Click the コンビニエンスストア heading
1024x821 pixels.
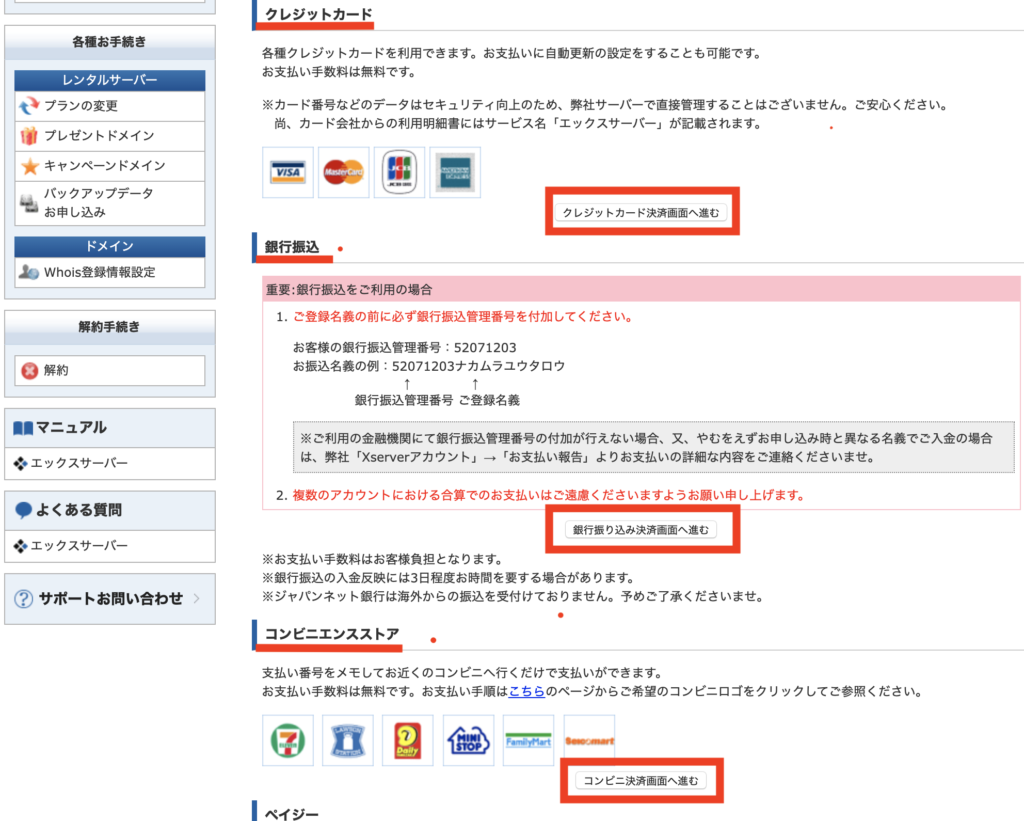[332, 634]
